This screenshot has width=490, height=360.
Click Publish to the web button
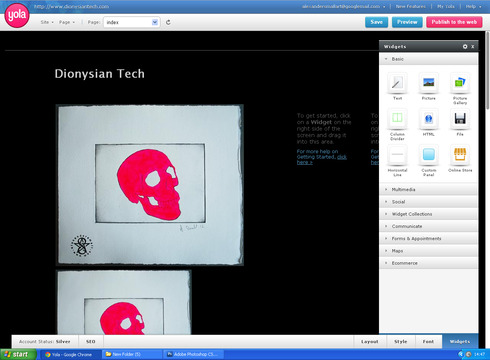(454, 22)
